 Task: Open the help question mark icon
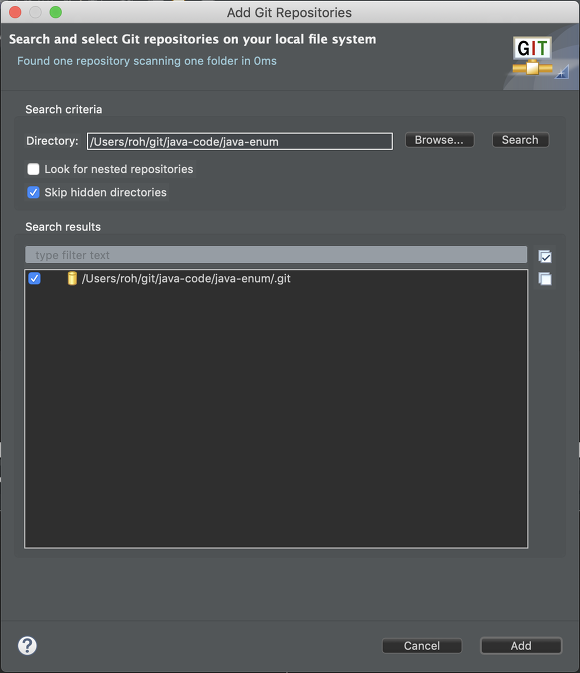[x=27, y=646]
